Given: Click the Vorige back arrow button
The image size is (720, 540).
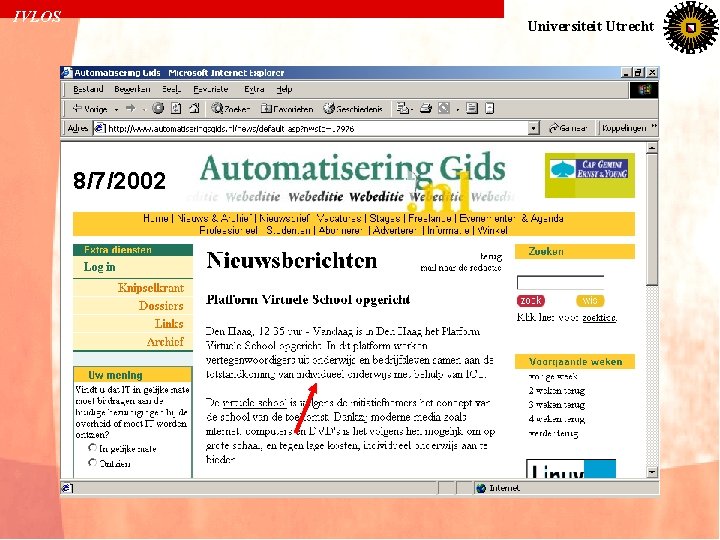Looking at the screenshot, I should click(x=90, y=109).
